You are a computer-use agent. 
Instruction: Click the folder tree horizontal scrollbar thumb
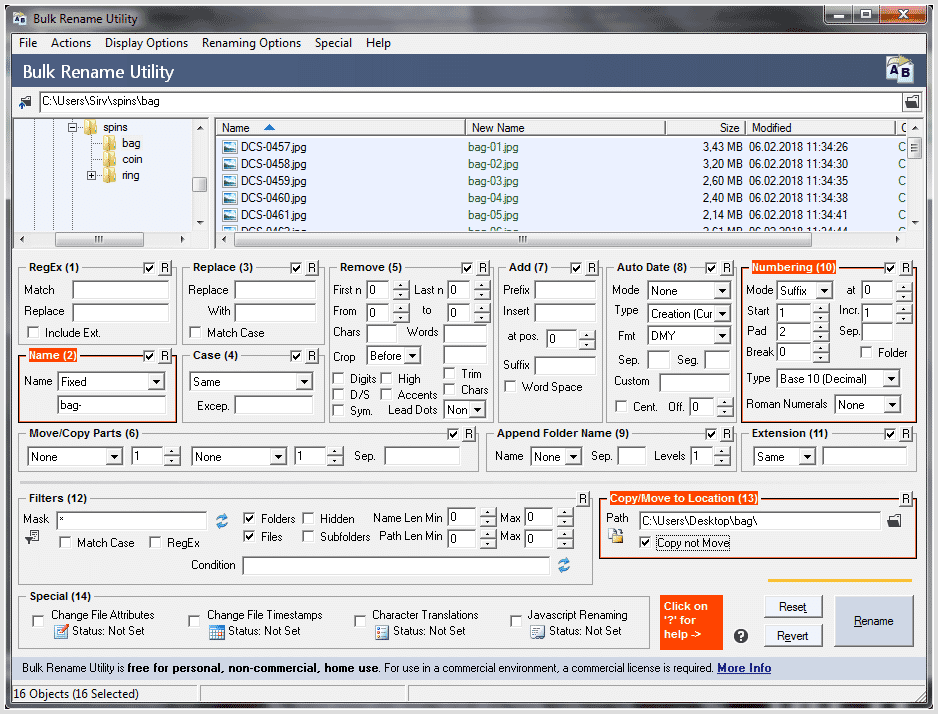coord(99,240)
